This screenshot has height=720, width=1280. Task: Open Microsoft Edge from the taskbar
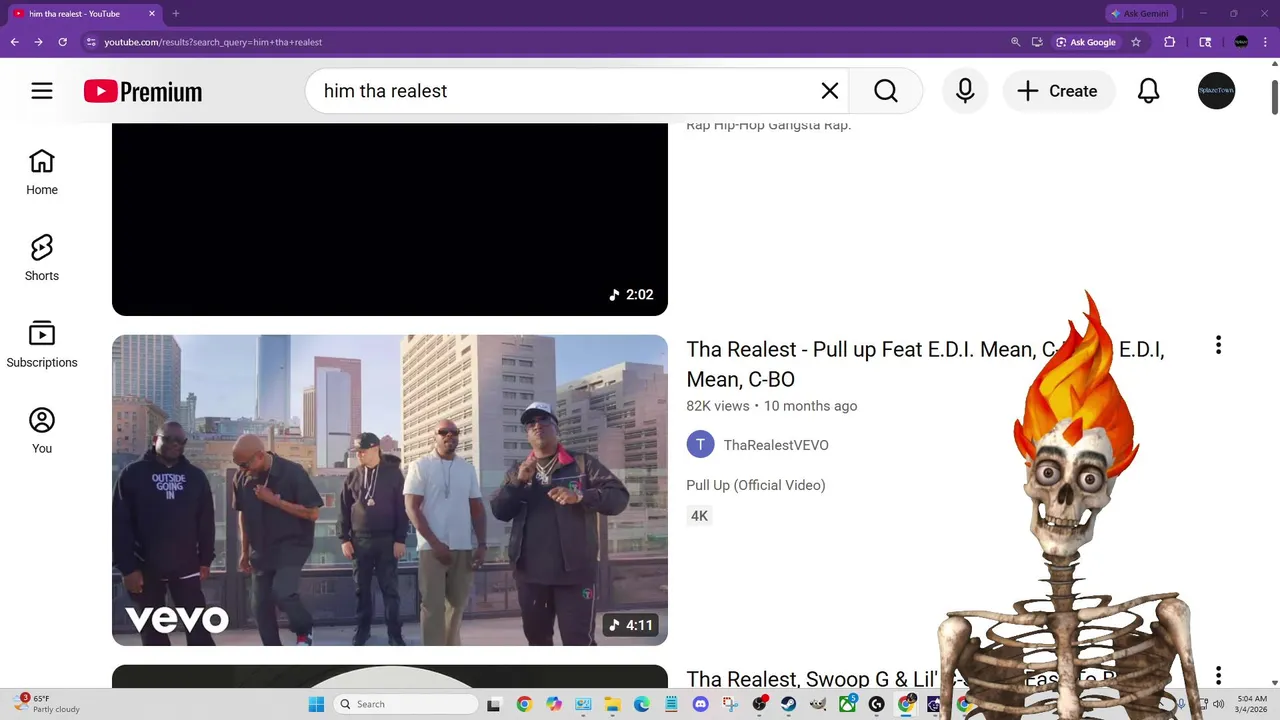[641, 704]
